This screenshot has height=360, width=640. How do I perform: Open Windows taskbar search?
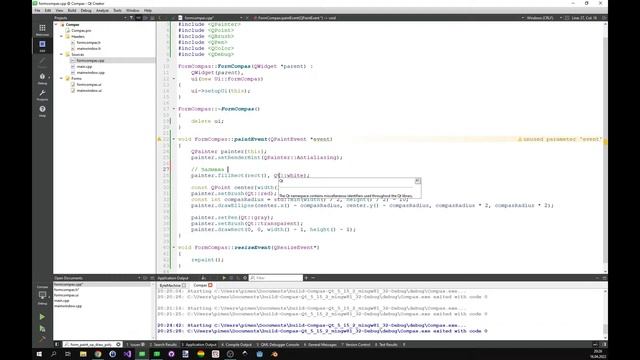tap(53, 354)
